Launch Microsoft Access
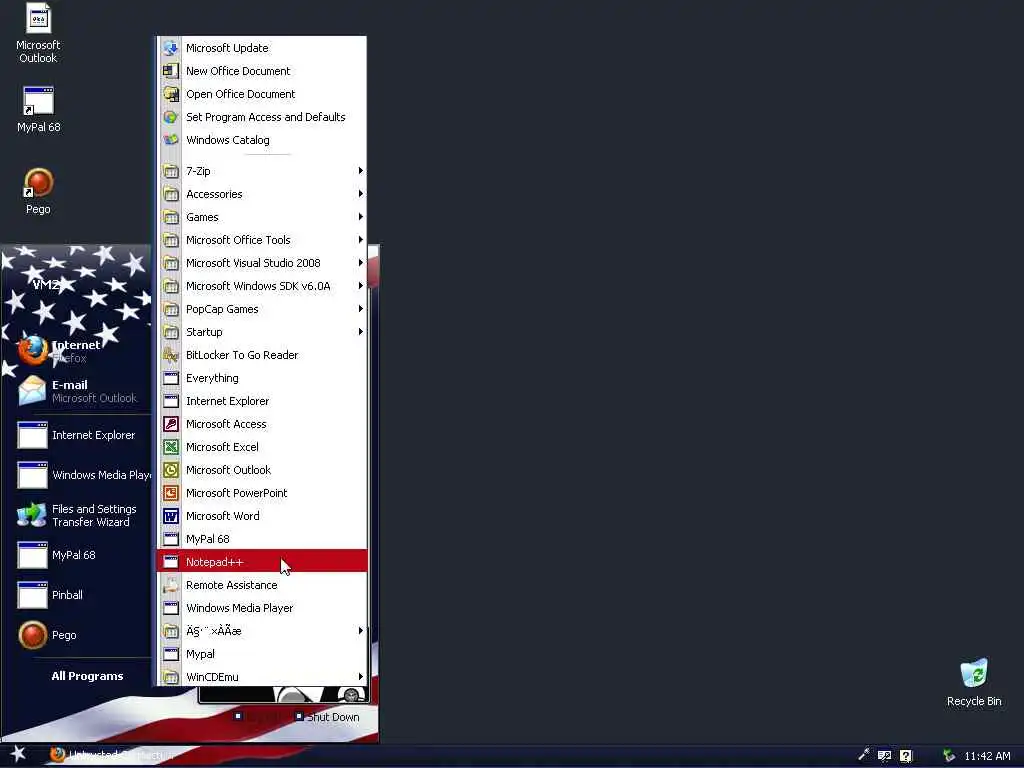Screen dimensions: 1024x768 click(x=261, y=424)
